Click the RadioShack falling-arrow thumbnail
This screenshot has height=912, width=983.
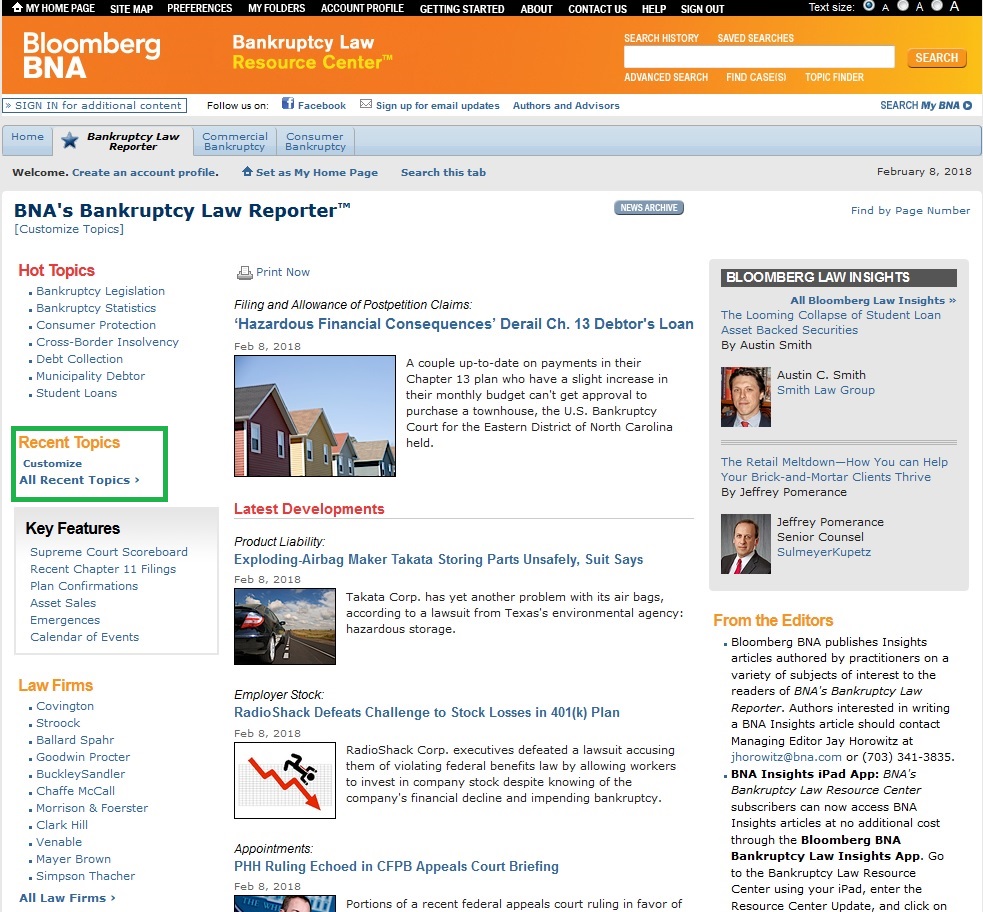[x=285, y=780]
